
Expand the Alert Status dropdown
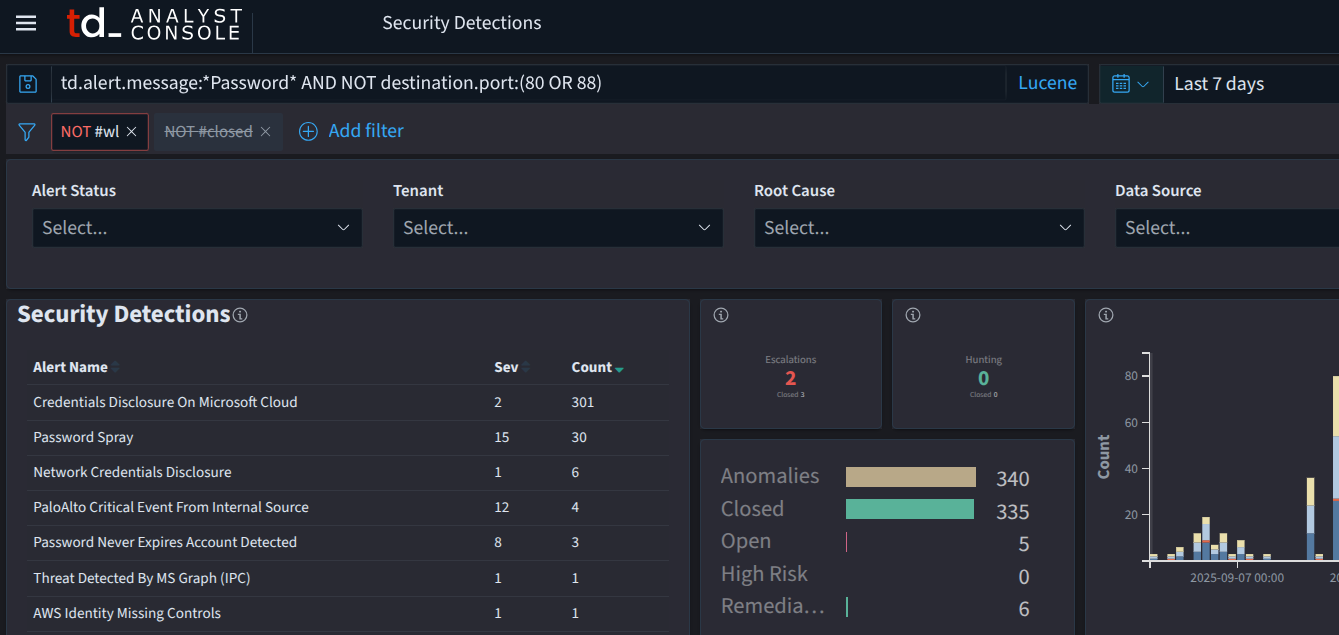pyautogui.click(x=197, y=228)
